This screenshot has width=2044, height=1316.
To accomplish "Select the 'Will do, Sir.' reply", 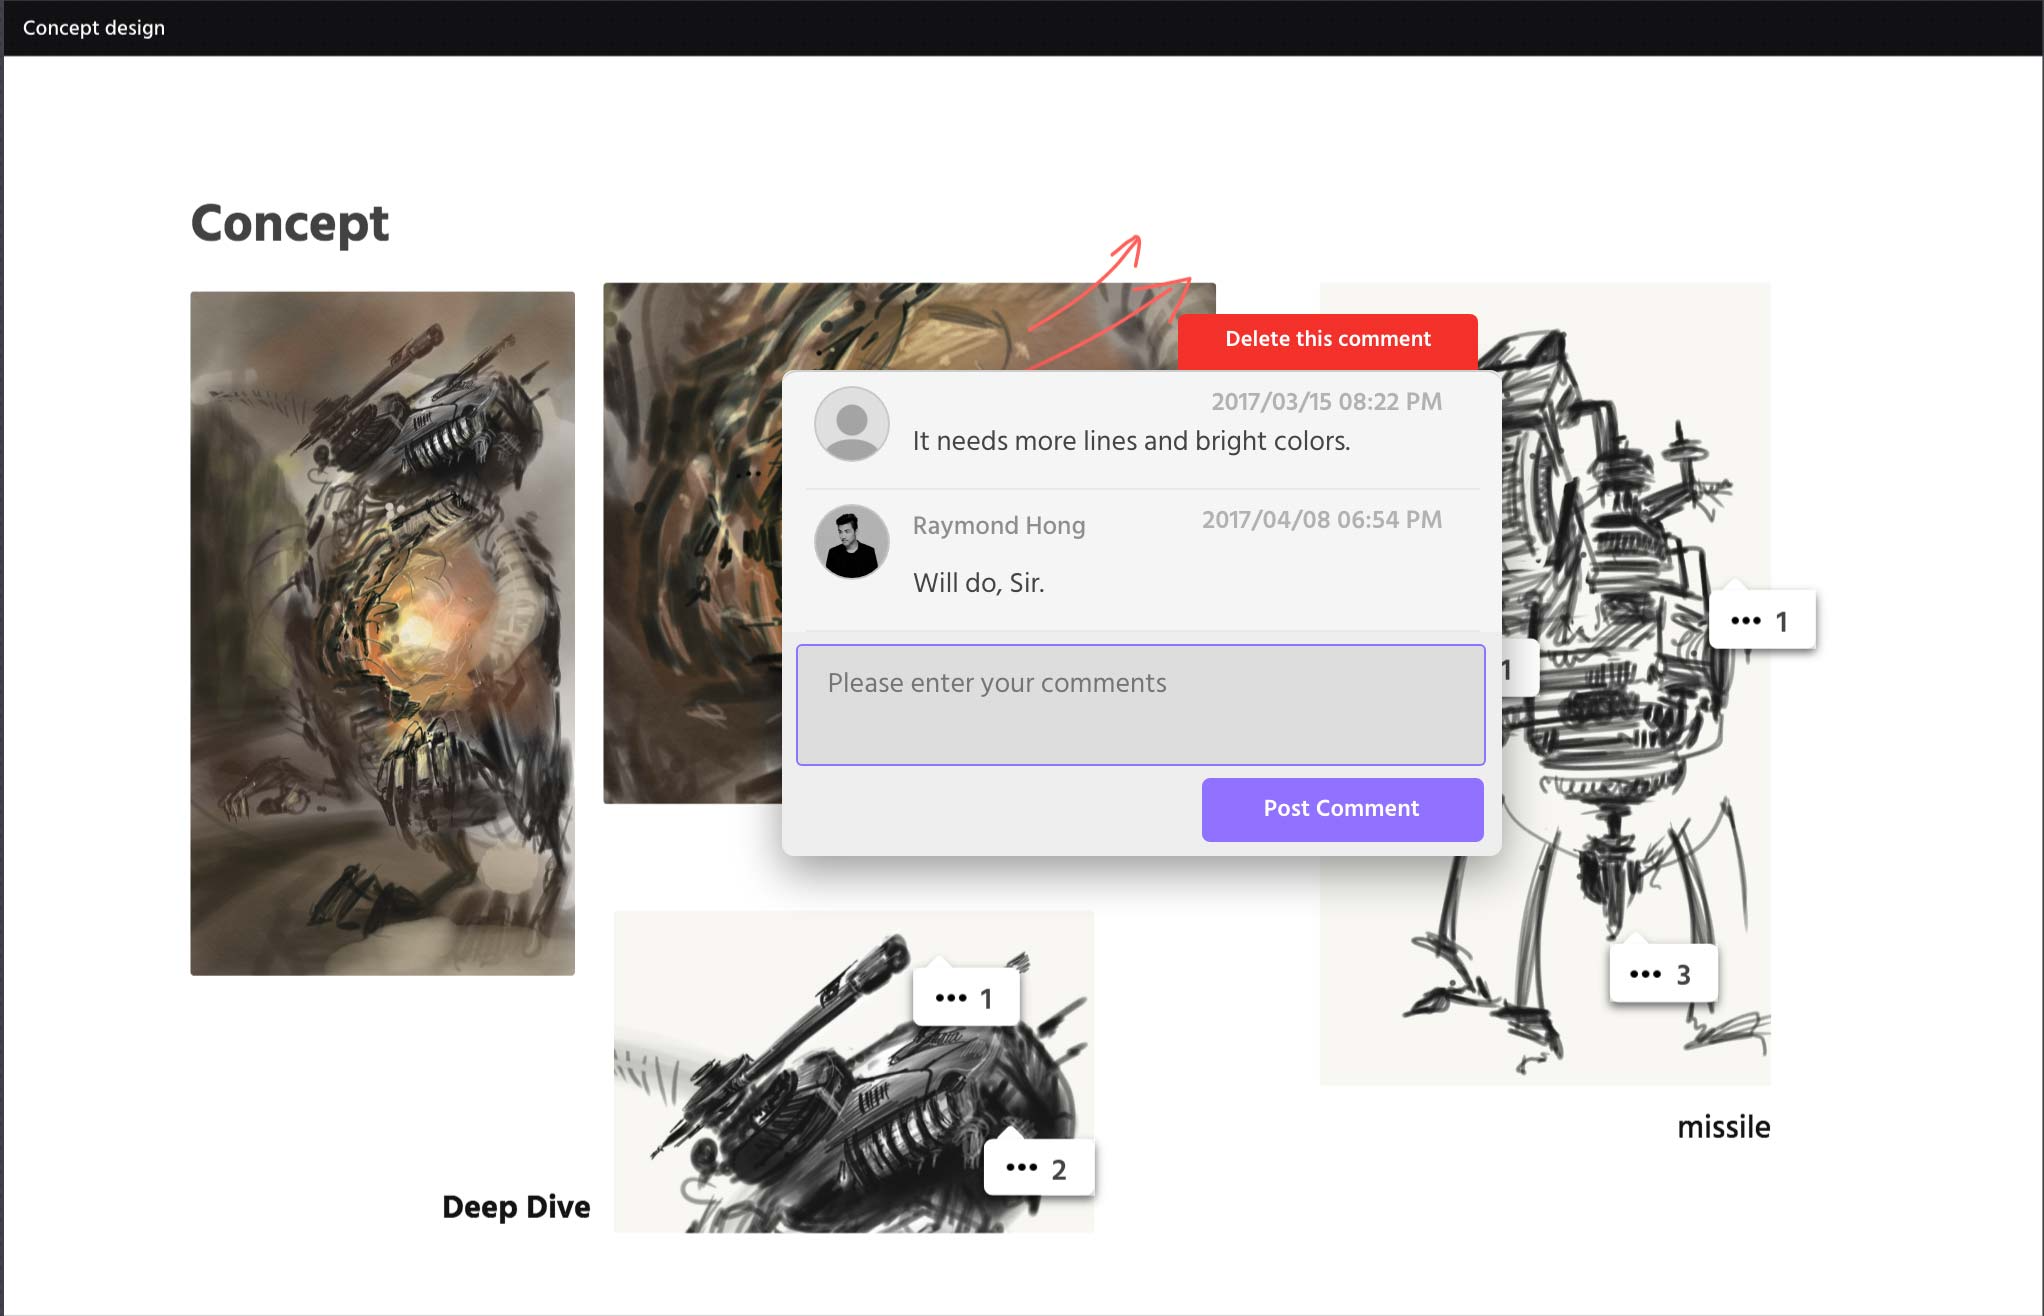I will click(x=978, y=583).
